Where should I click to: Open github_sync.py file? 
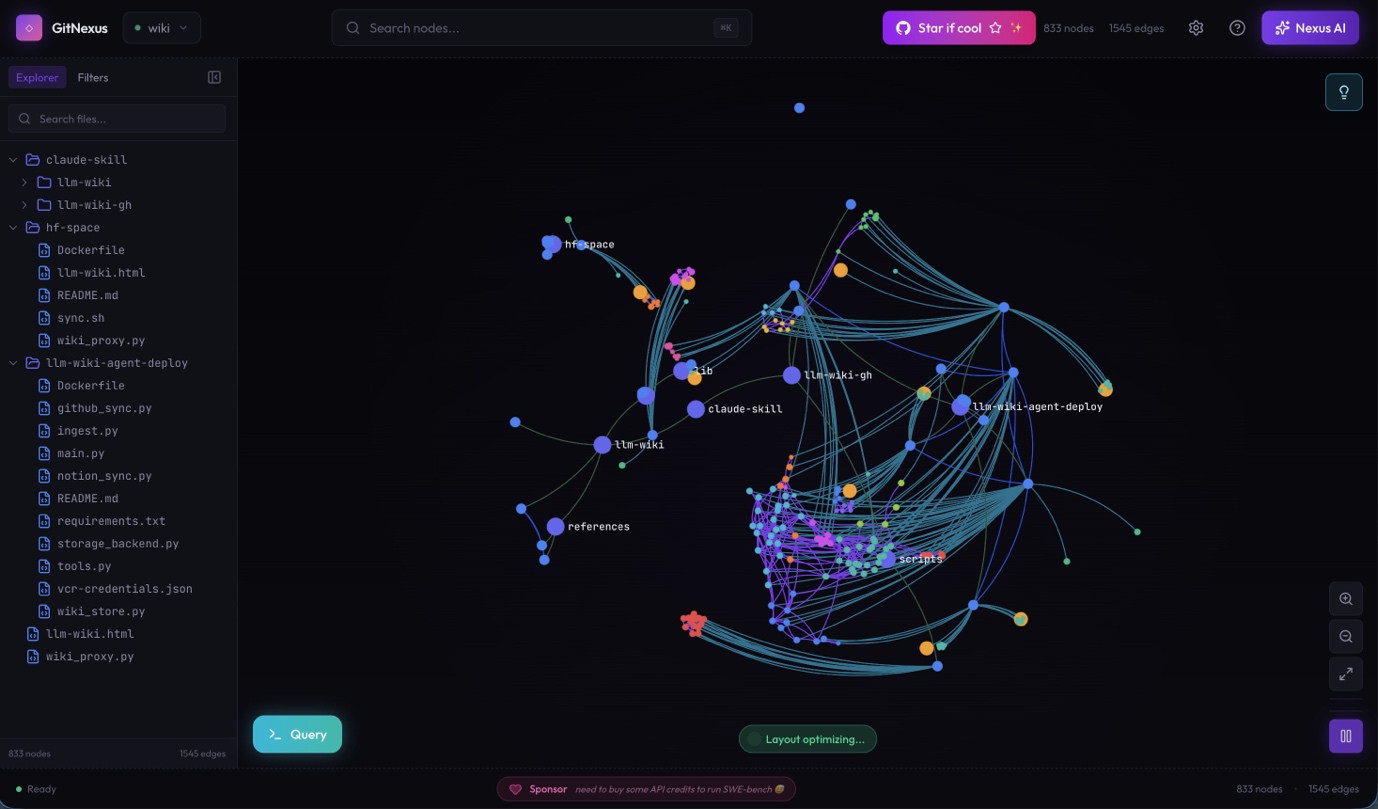pos(105,408)
